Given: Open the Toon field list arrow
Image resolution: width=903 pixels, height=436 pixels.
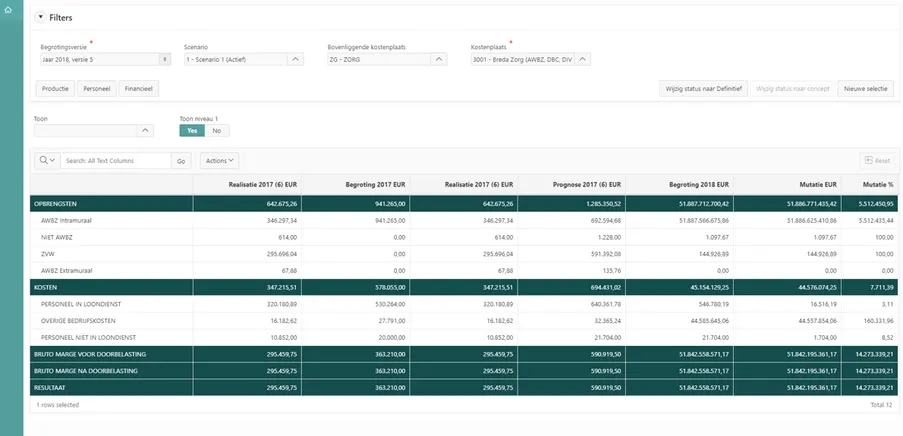Looking at the screenshot, I should [x=145, y=130].
